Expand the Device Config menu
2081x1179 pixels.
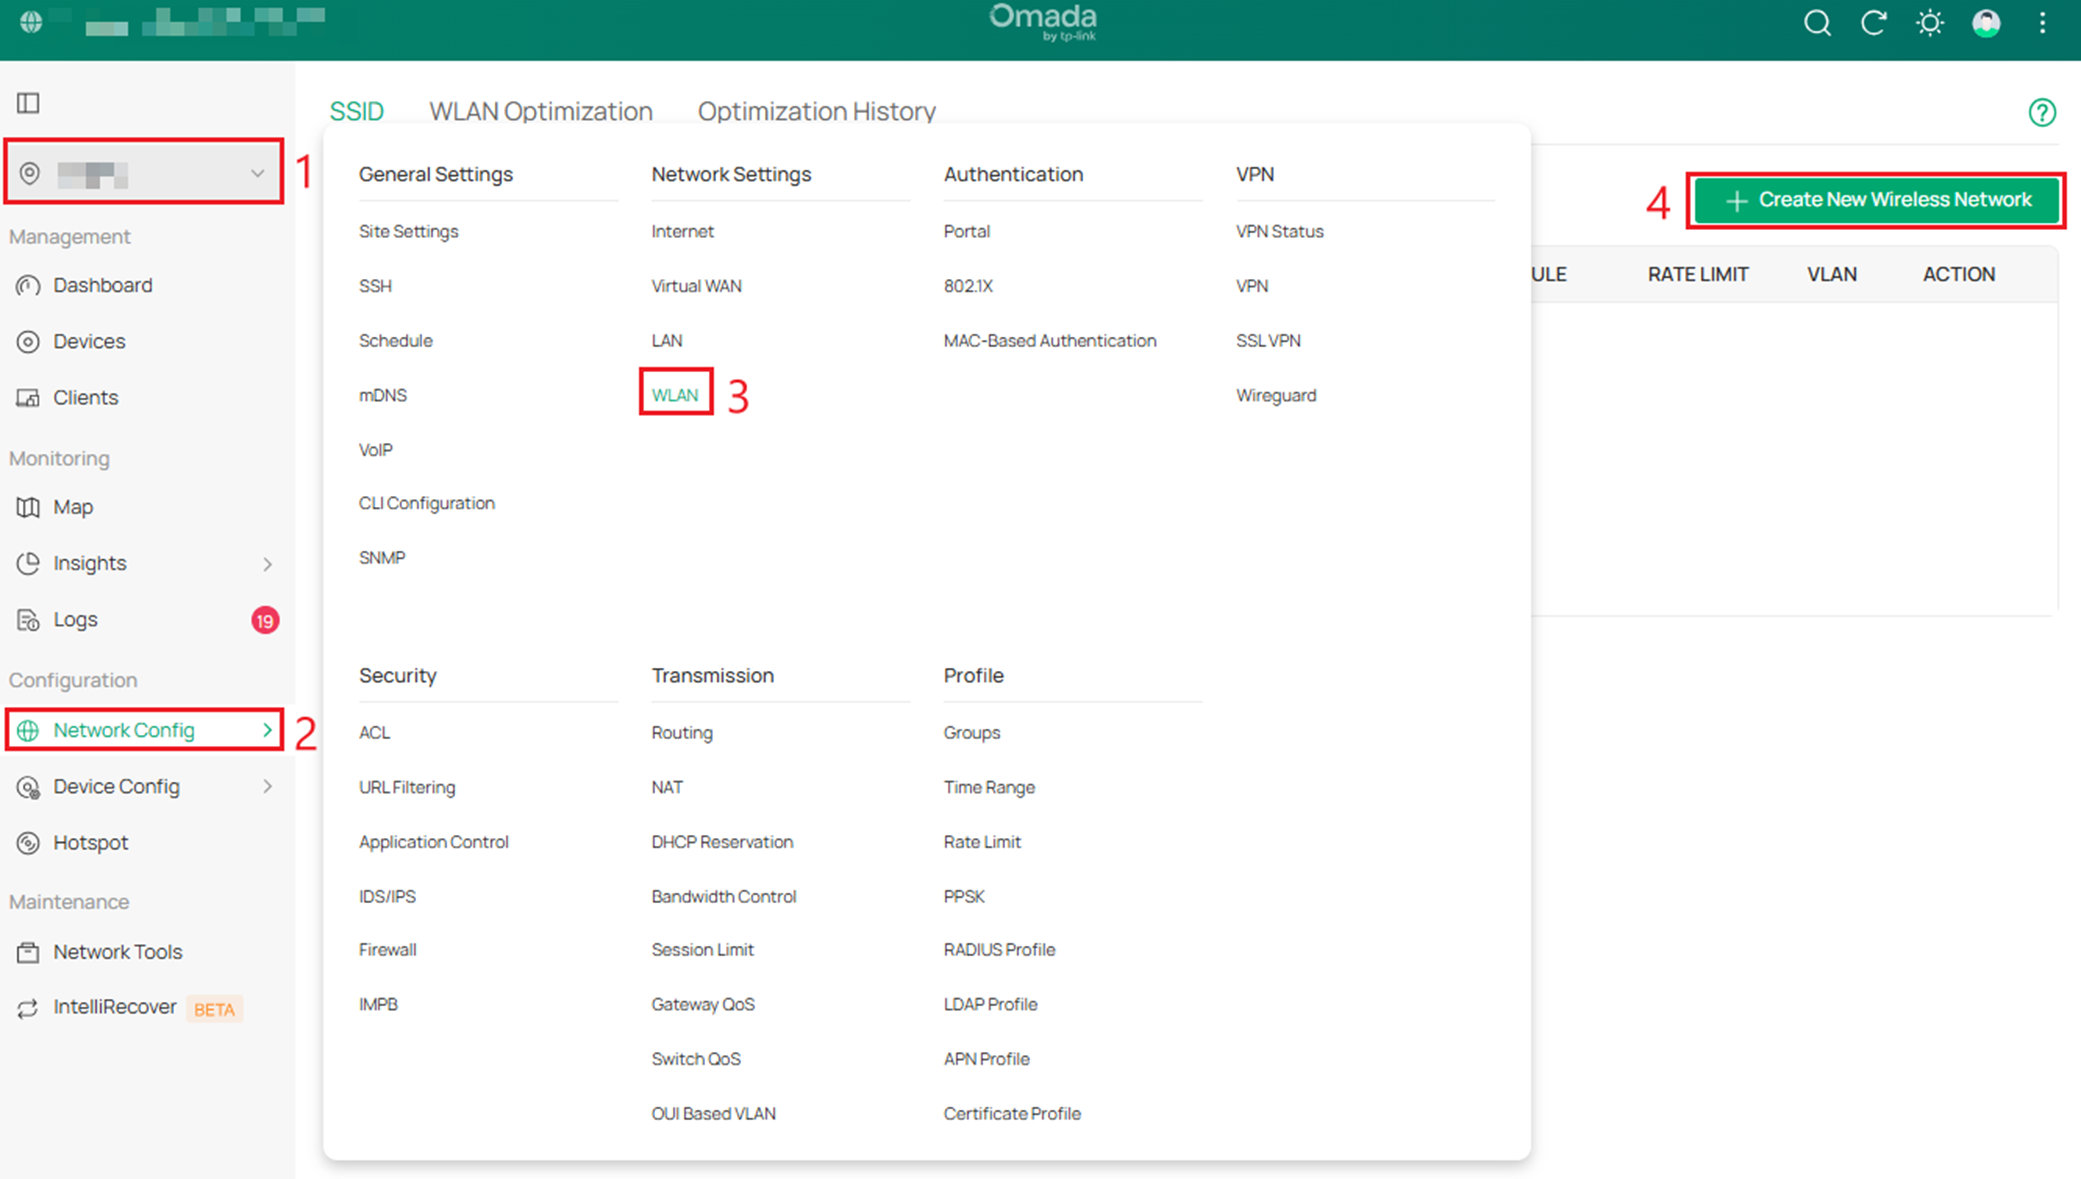(268, 786)
